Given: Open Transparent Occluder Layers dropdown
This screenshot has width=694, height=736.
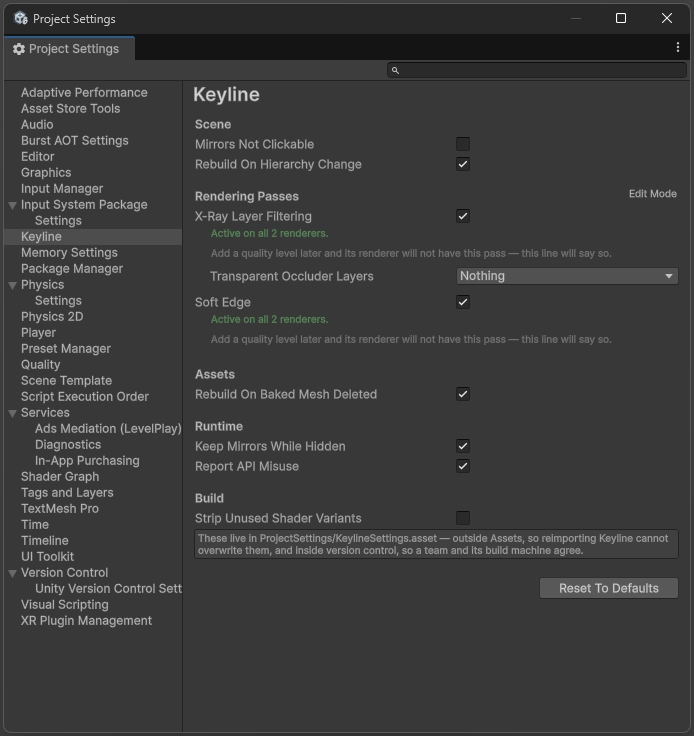Looking at the screenshot, I should point(567,276).
